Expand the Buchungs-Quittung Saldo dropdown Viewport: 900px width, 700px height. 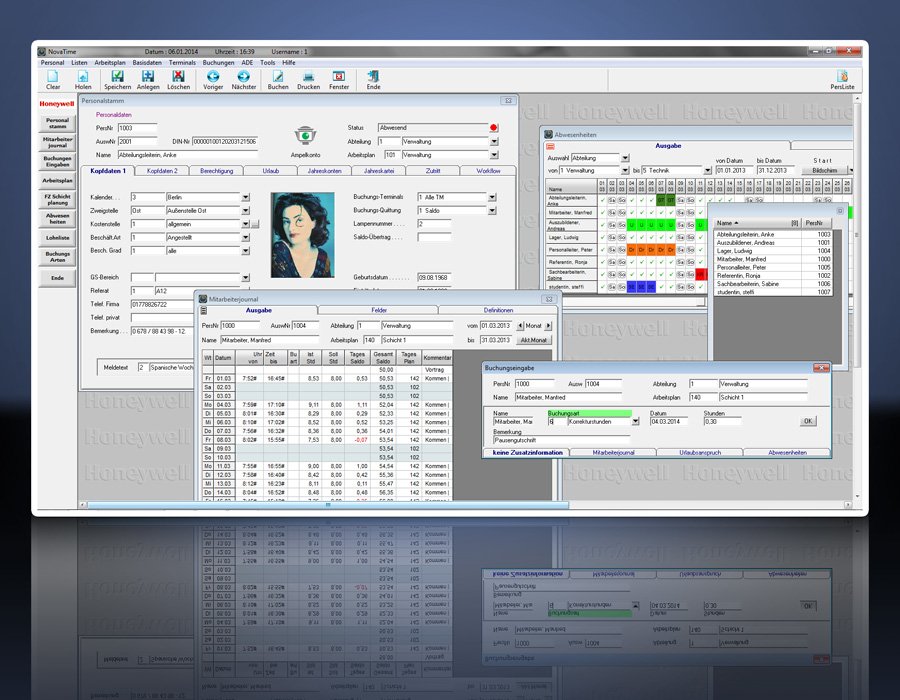[492, 211]
